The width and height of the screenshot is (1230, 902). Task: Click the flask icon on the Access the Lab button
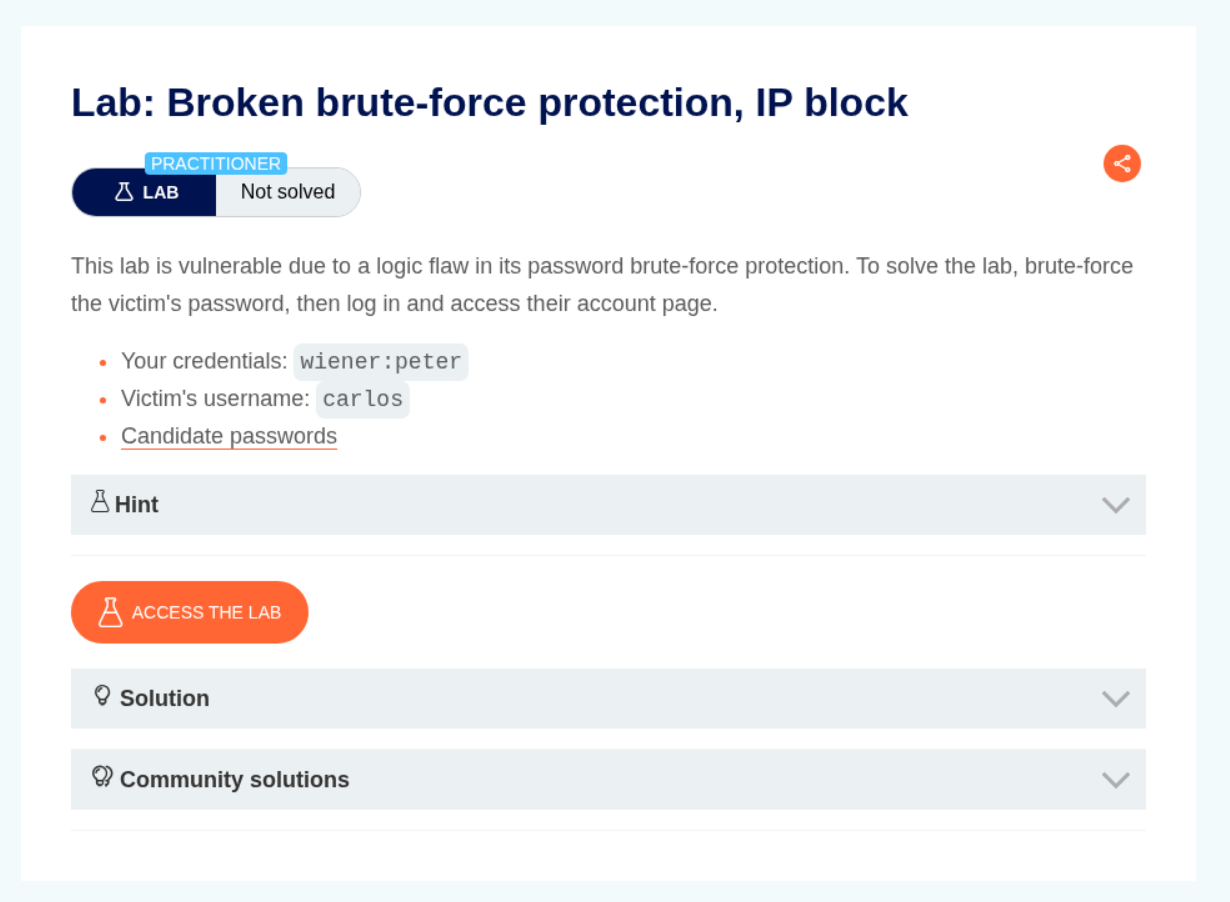pyautogui.click(x=110, y=612)
